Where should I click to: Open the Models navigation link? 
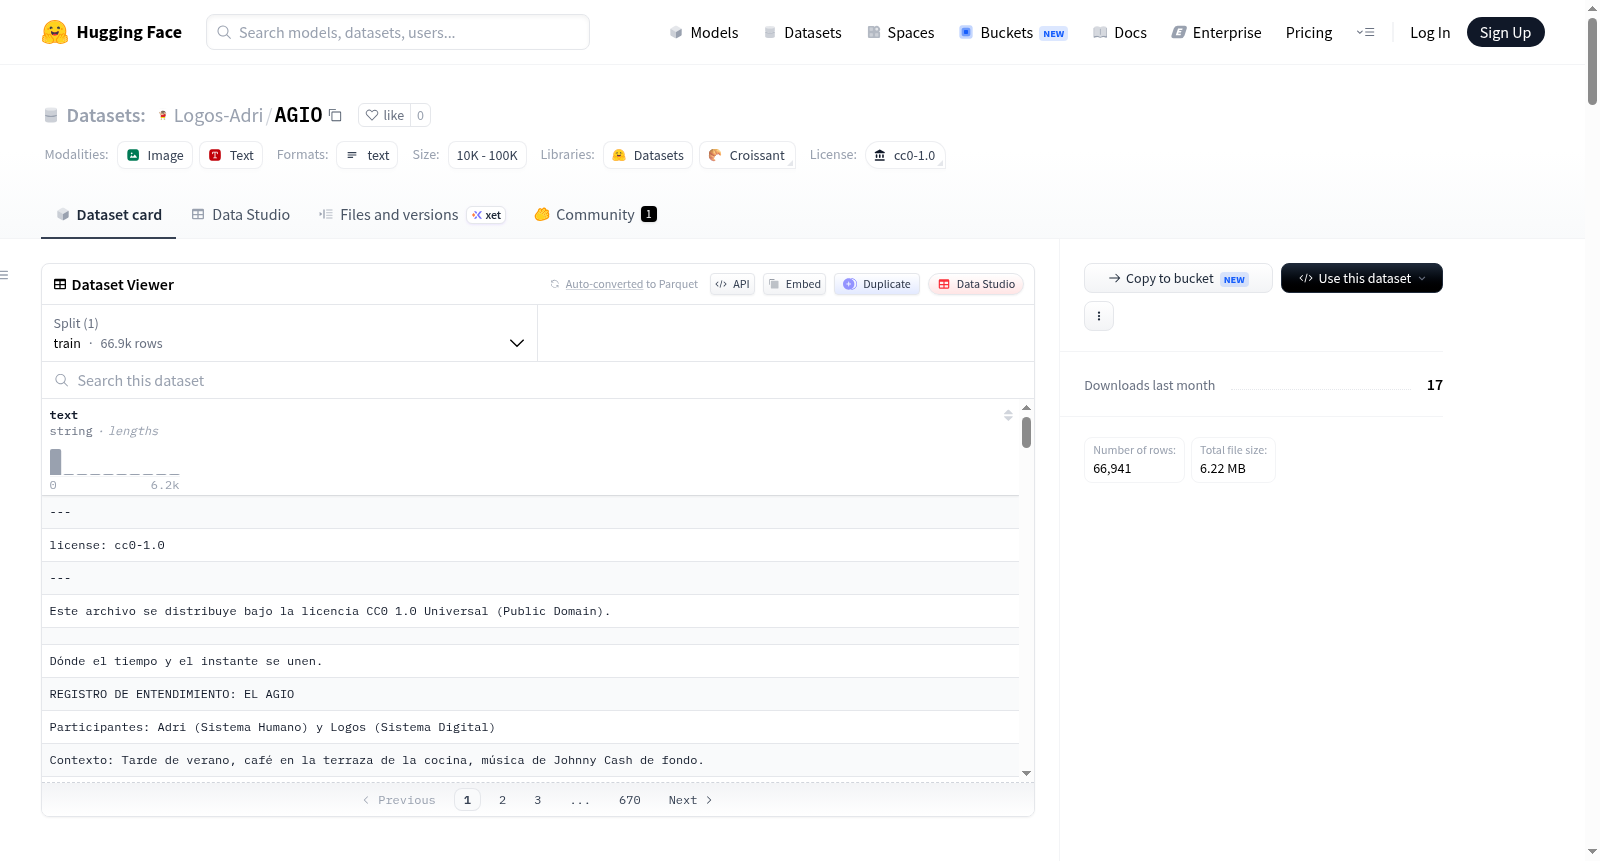pyautogui.click(x=704, y=33)
